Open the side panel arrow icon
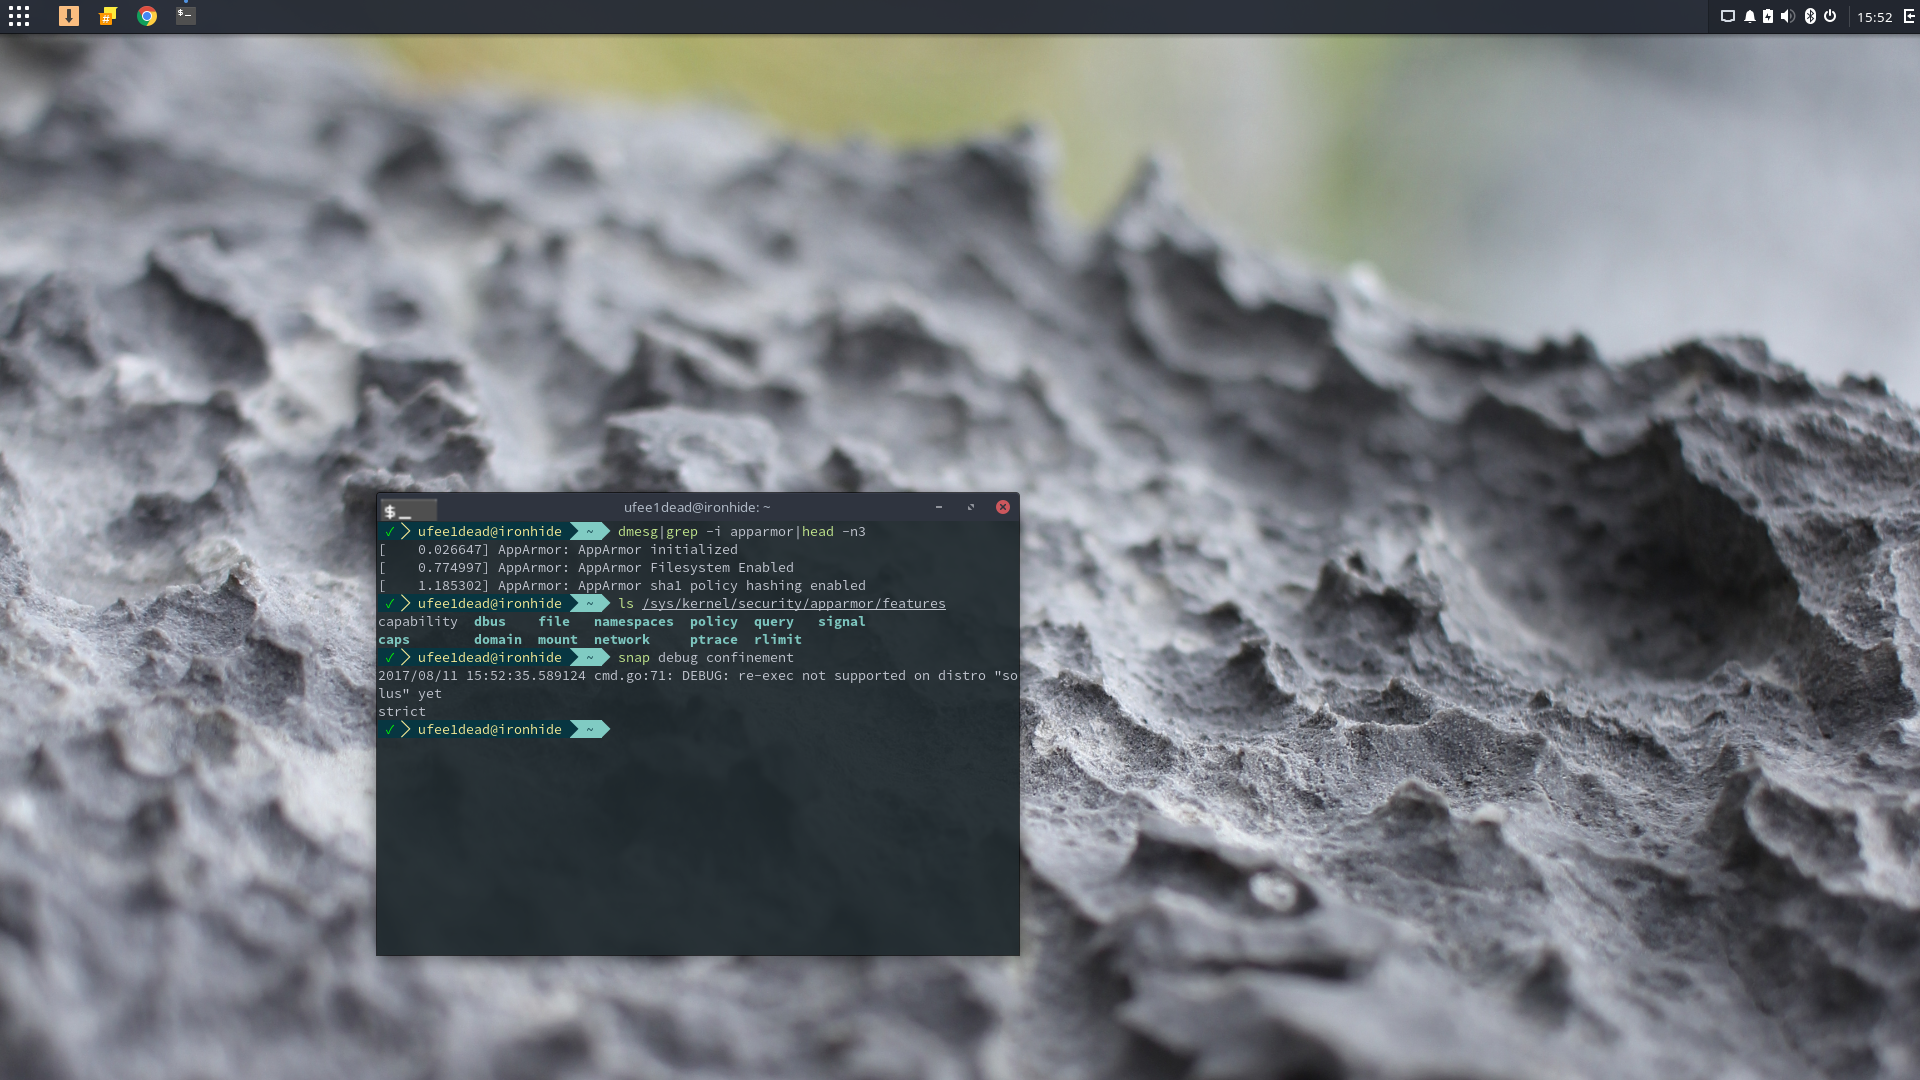The image size is (1920, 1080). click(x=1909, y=16)
